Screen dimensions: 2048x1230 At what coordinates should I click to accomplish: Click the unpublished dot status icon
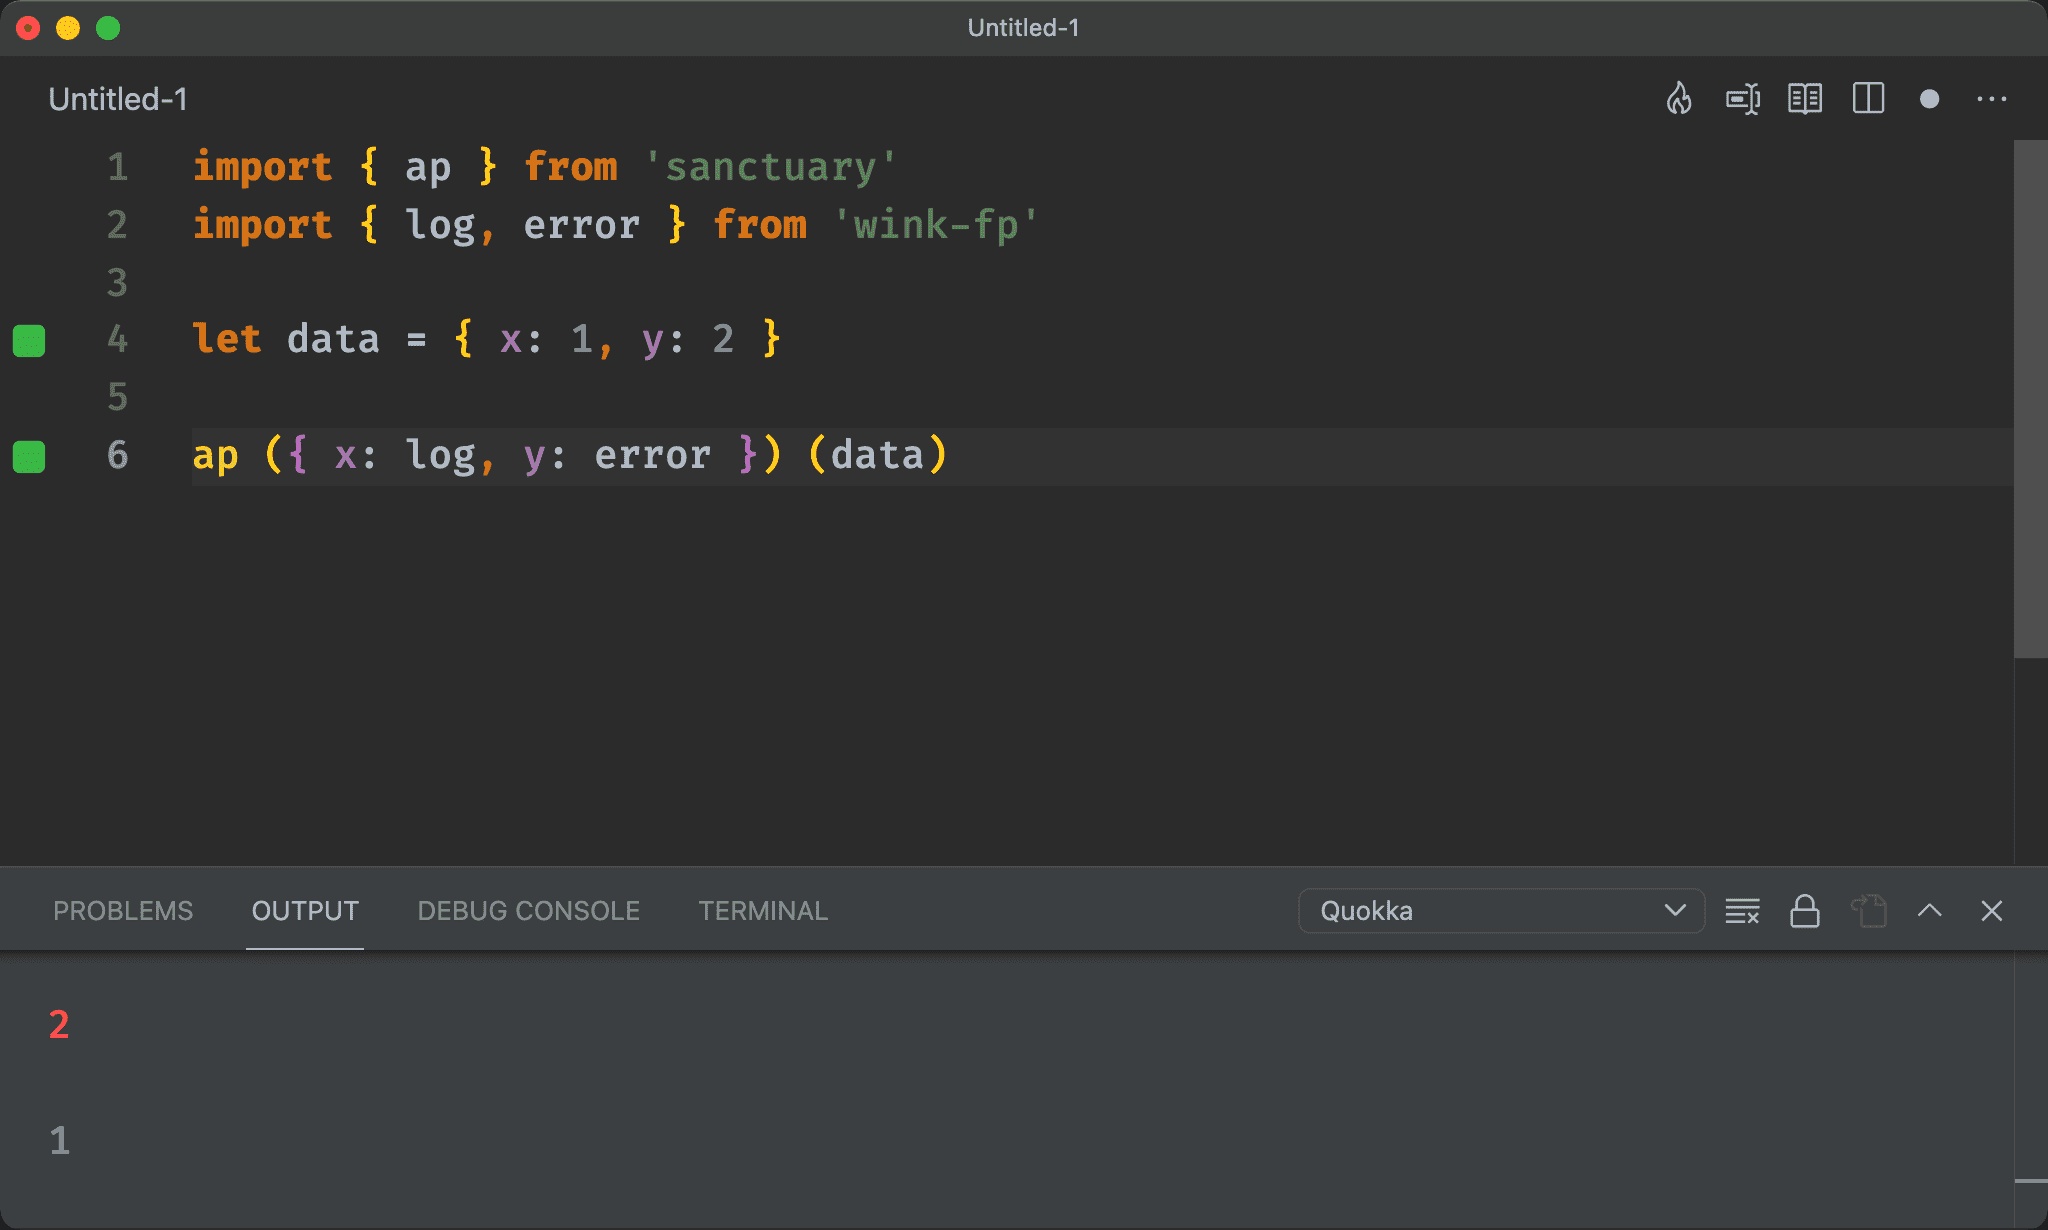(1932, 99)
